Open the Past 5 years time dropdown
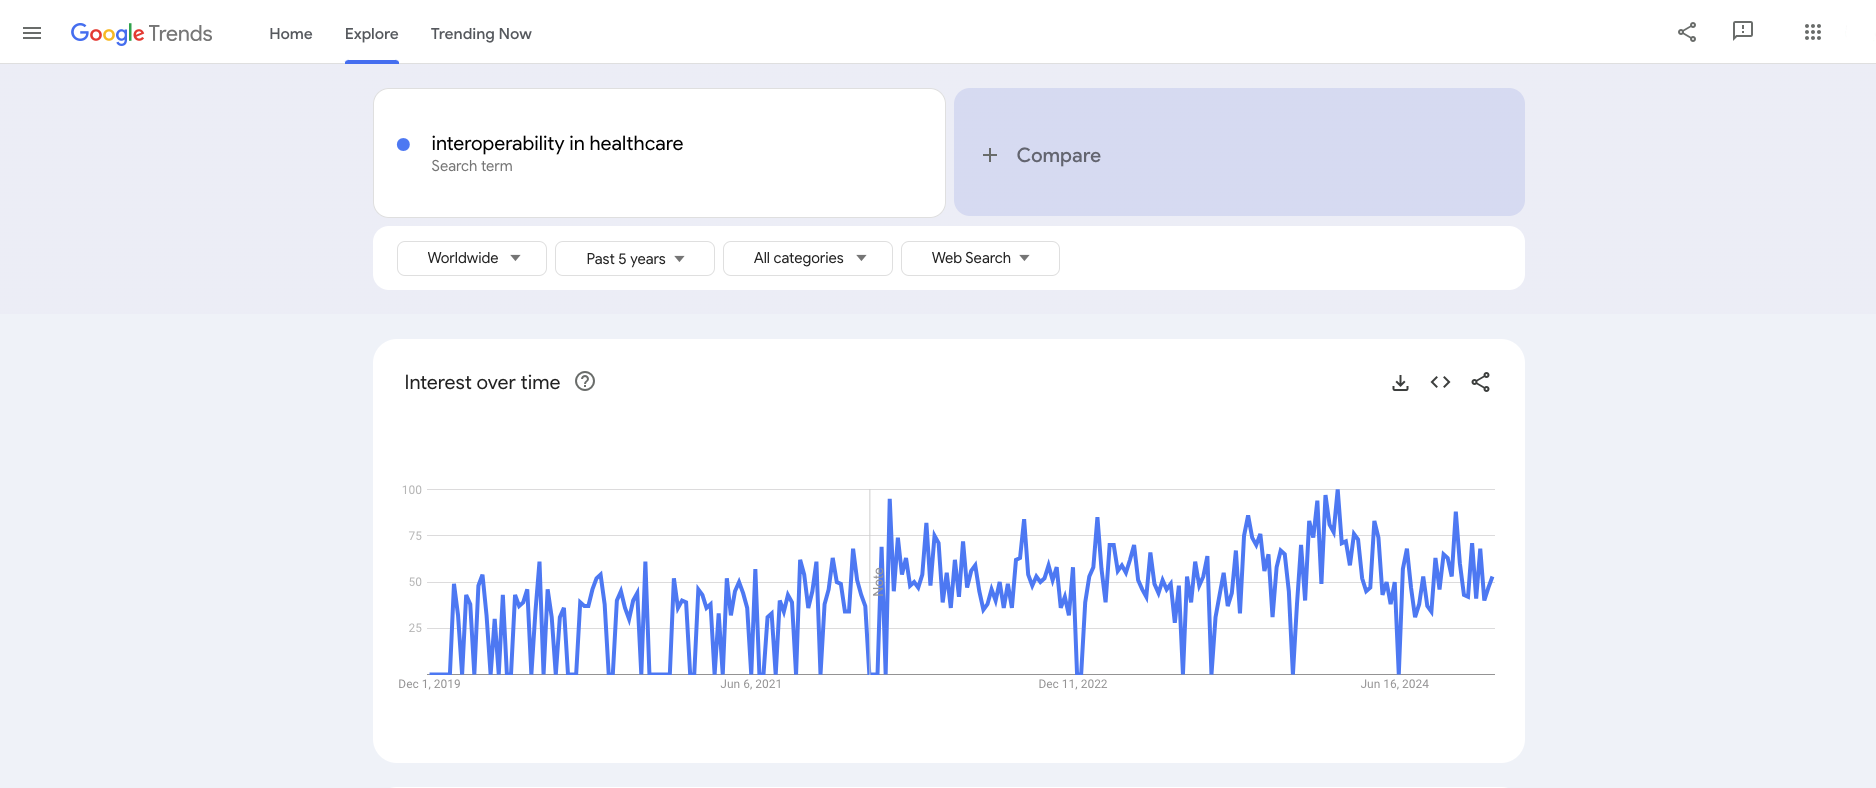 pos(635,258)
